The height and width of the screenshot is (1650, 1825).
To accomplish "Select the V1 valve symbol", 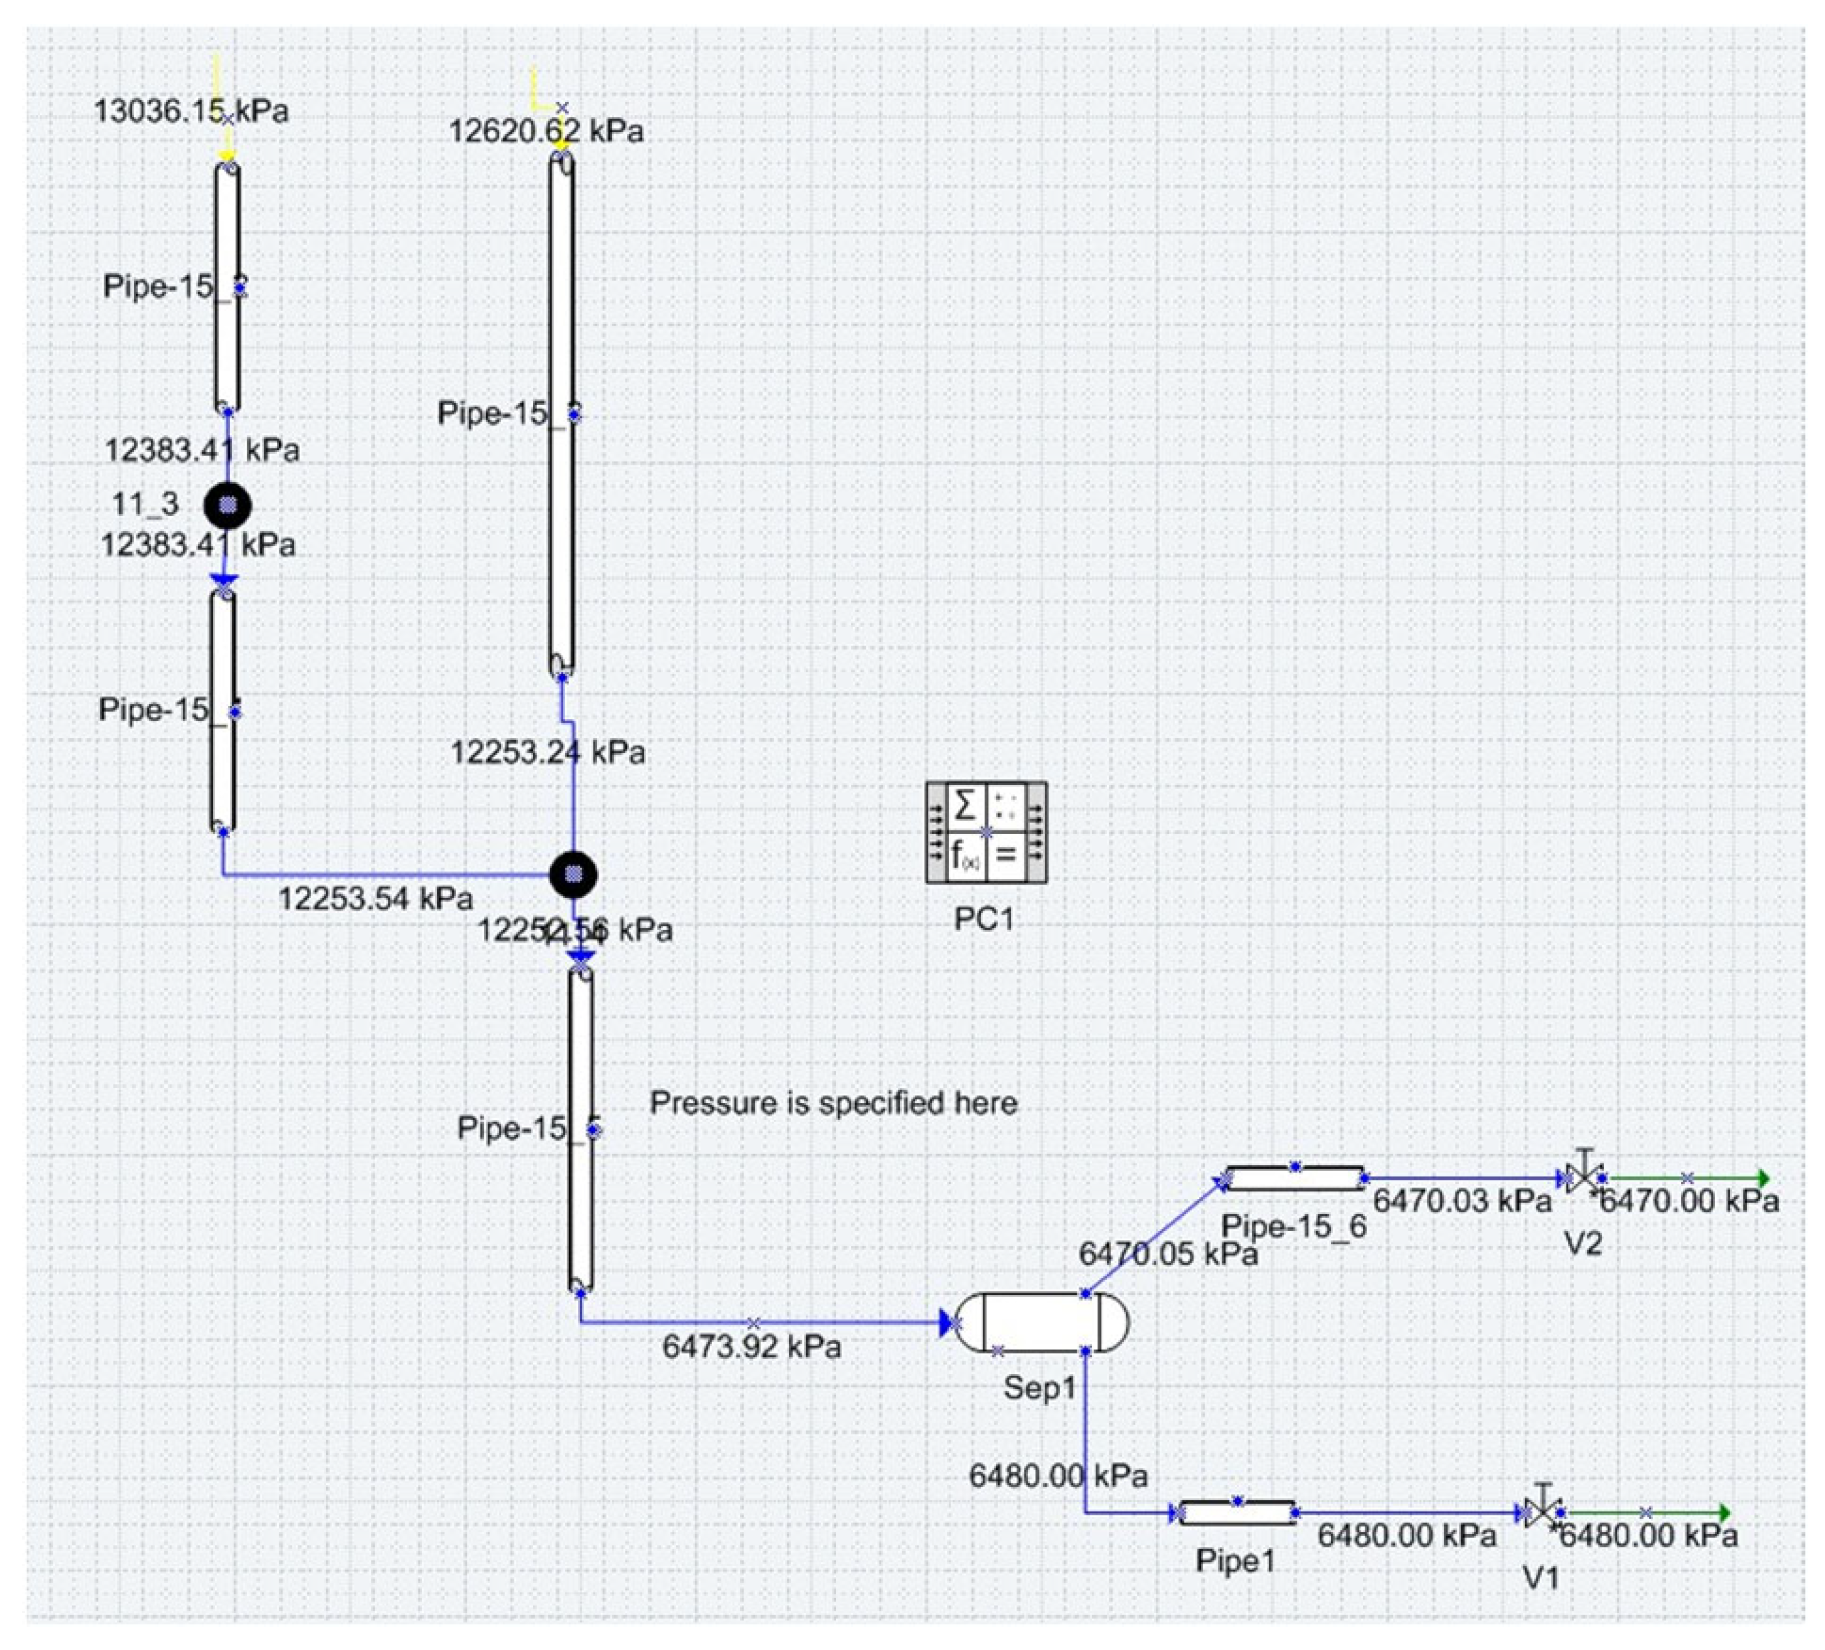I will click(1541, 1510).
